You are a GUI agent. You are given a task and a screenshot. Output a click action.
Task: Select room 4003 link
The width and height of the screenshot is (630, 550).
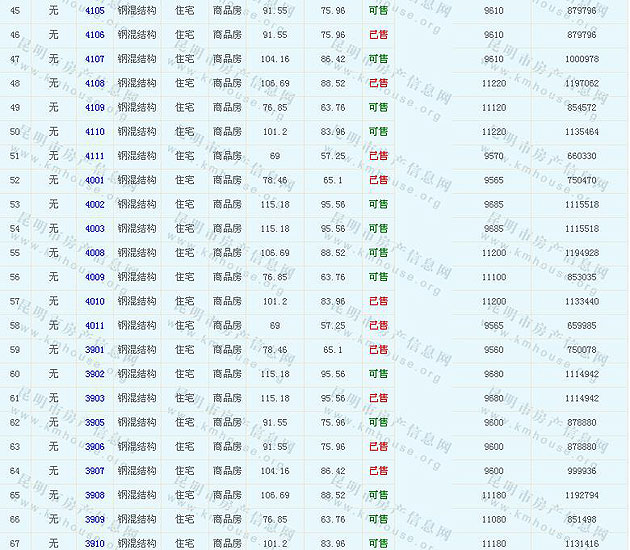pyautogui.click(x=95, y=229)
